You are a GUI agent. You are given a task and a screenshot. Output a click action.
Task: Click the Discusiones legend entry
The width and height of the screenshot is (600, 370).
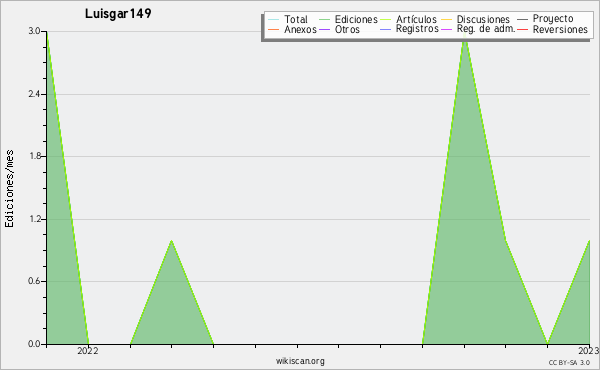476,19
